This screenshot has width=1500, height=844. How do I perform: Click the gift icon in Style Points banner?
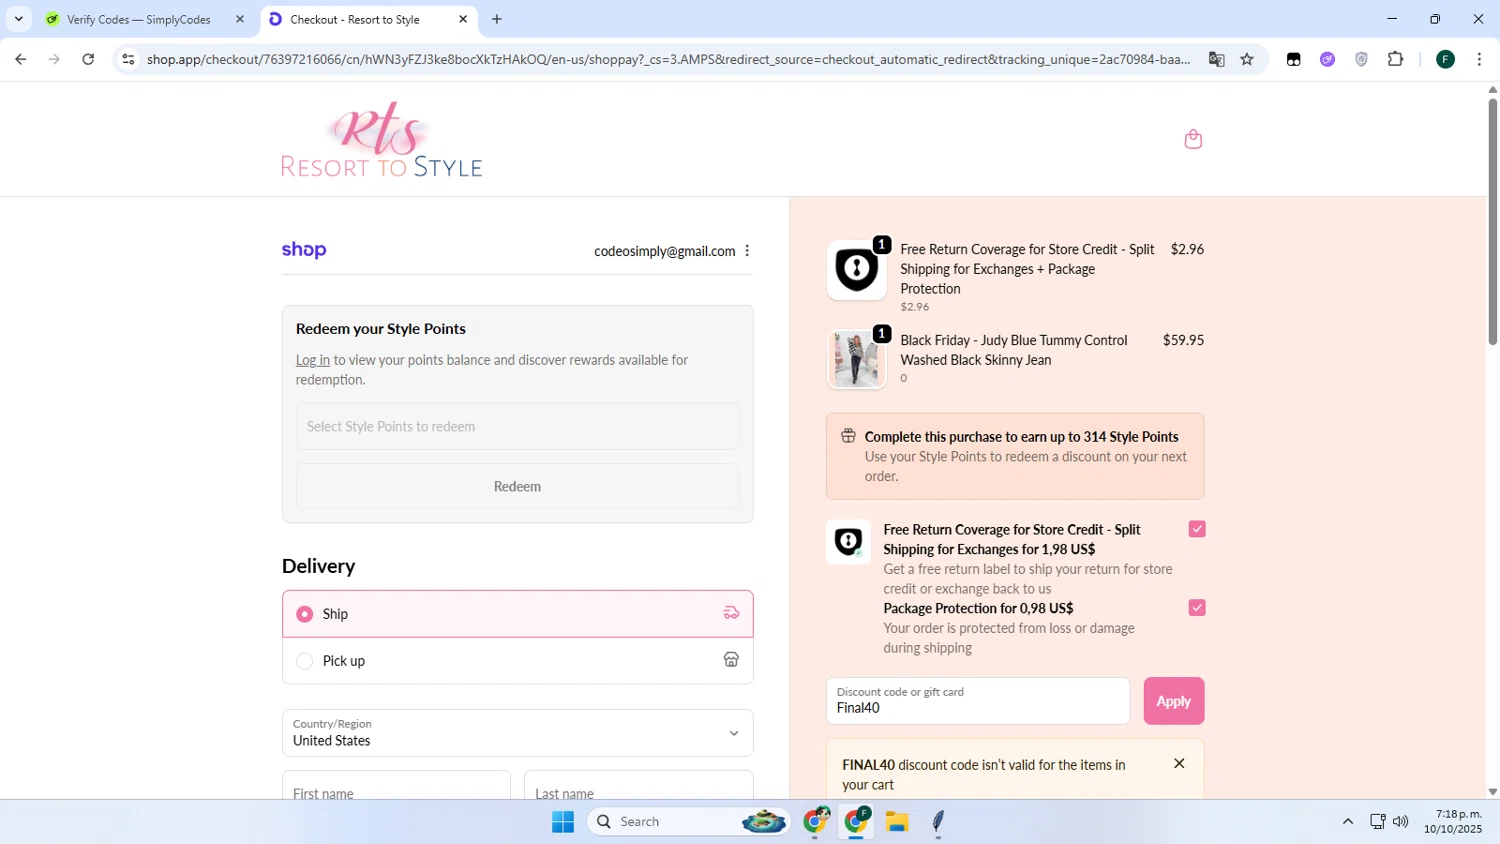[848, 435]
